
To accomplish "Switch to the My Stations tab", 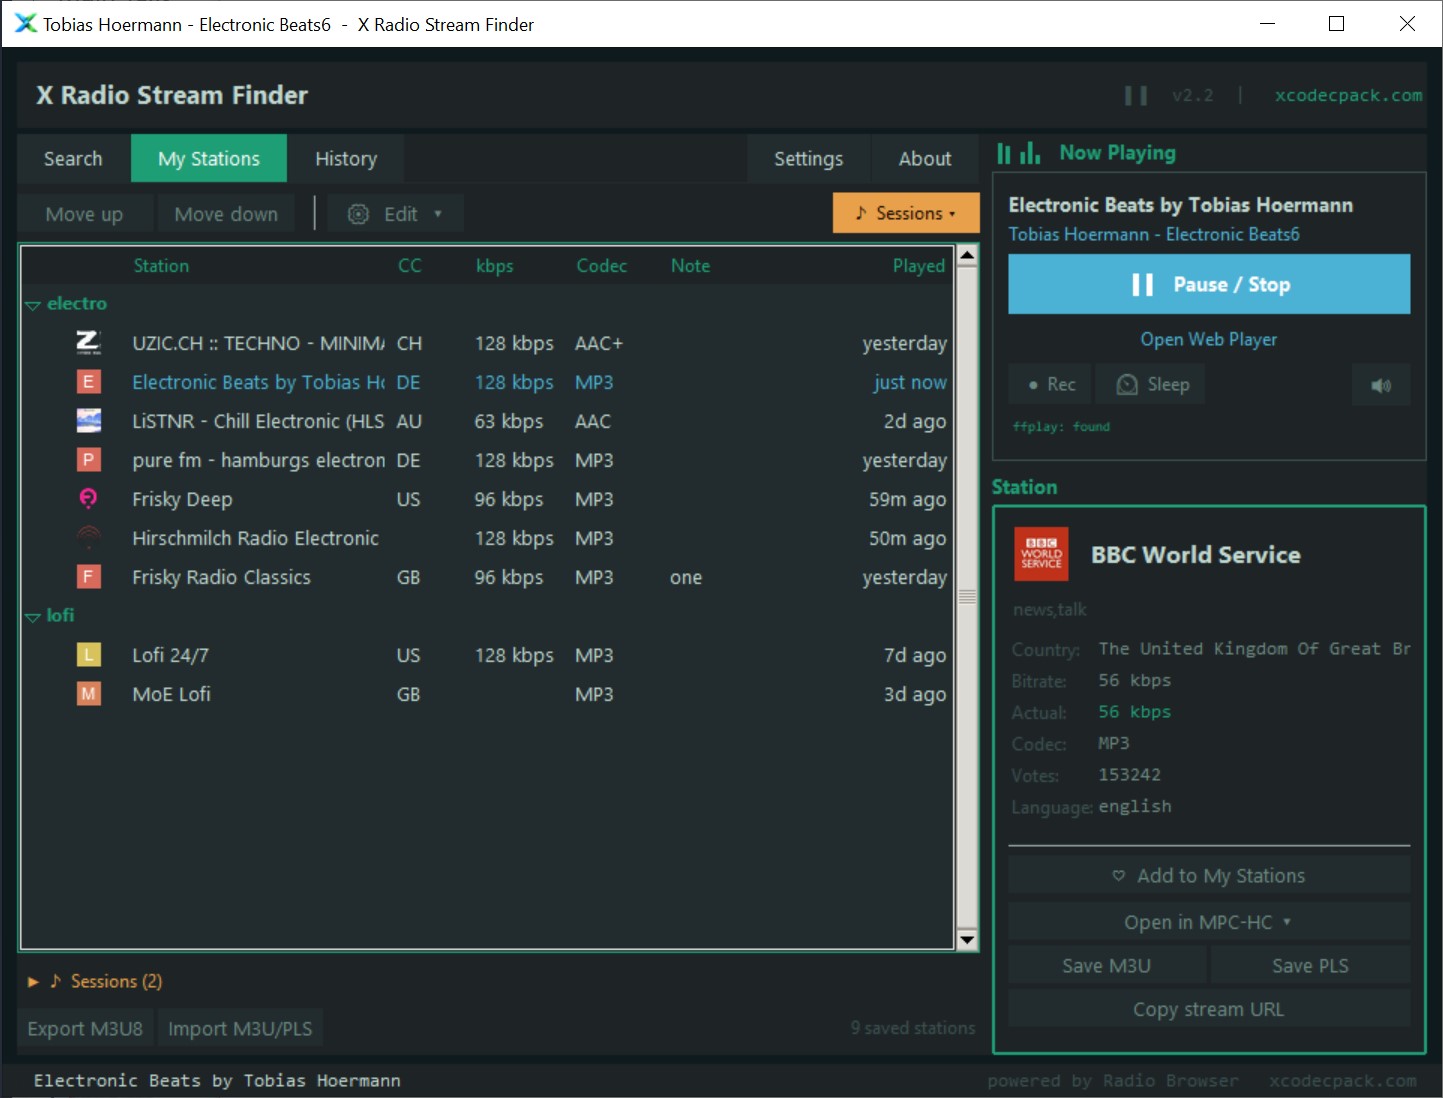I will coord(209,158).
